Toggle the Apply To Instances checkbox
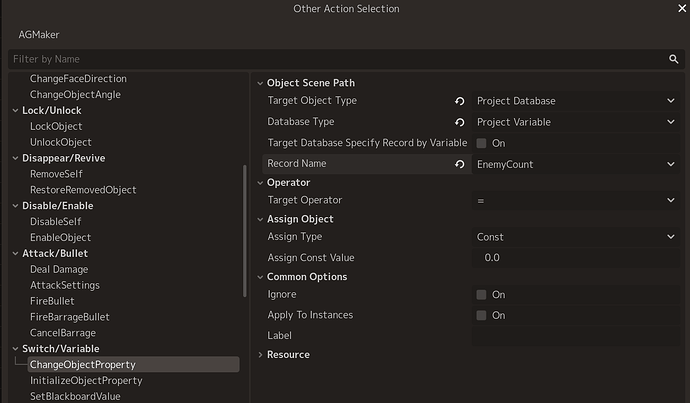 pyautogui.click(x=481, y=315)
